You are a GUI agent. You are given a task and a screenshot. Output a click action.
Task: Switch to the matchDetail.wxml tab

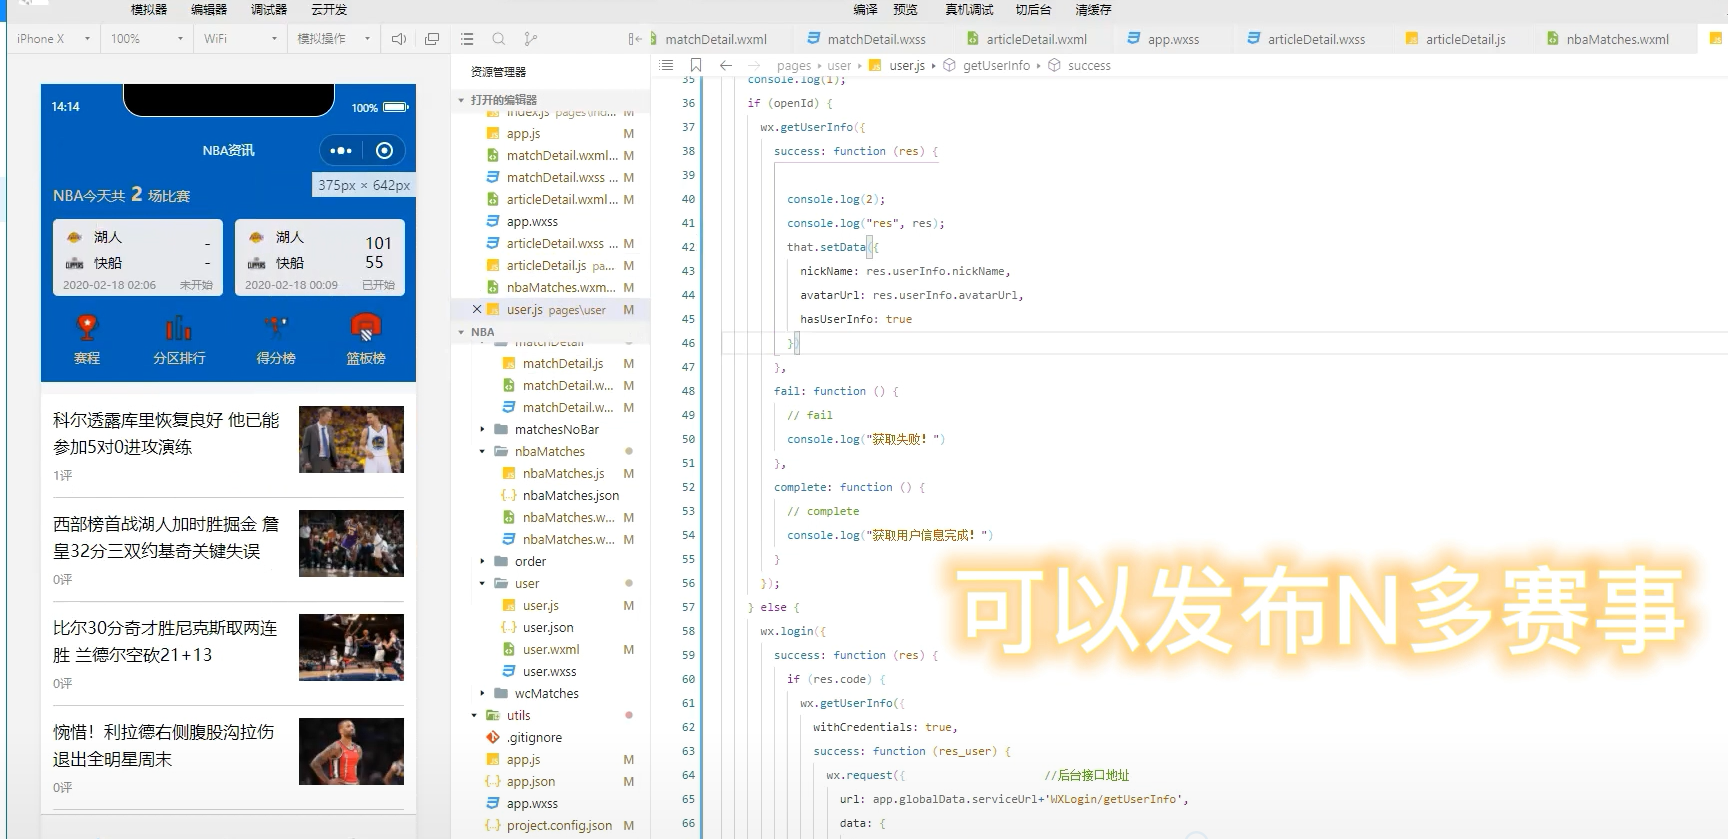(715, 39)
